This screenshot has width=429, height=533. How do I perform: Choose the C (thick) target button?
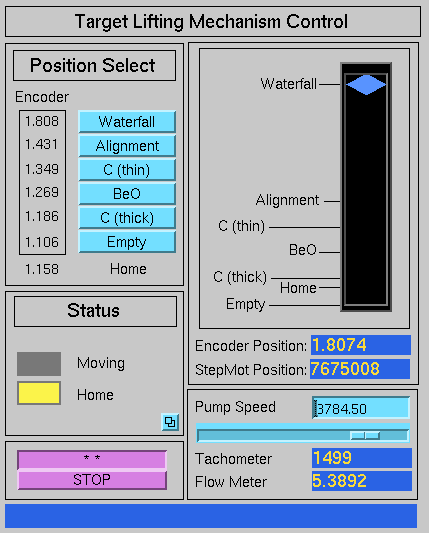pos(127,218)
